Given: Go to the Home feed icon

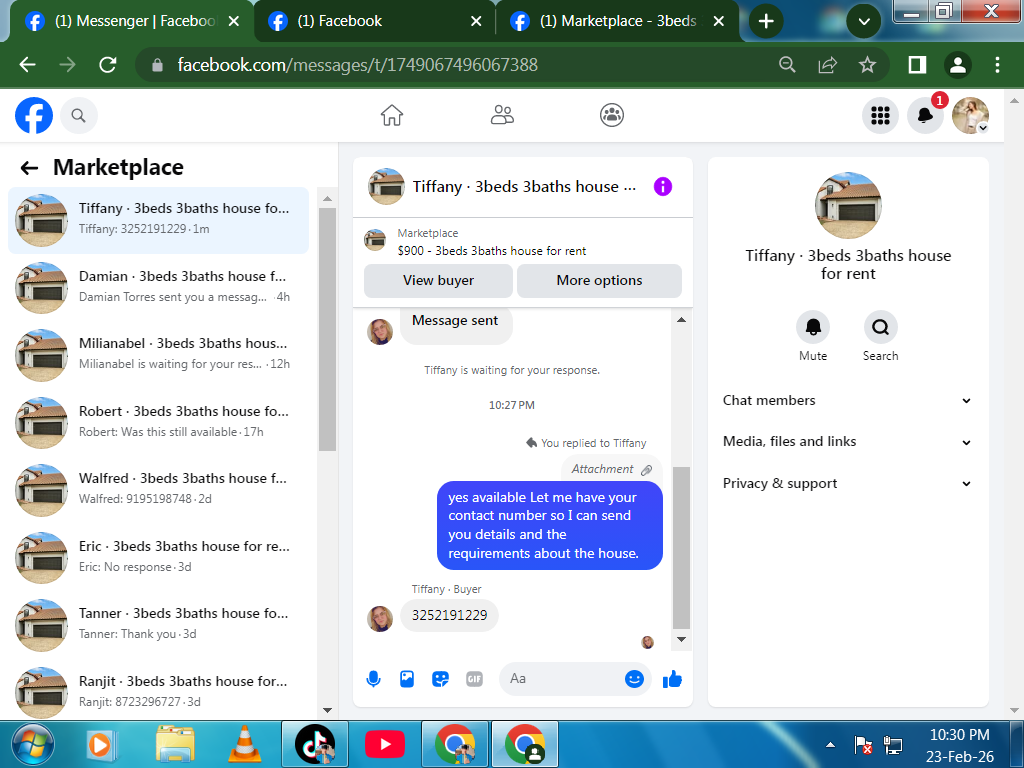Looking at the screenshot, I should (x=392, y=115).
